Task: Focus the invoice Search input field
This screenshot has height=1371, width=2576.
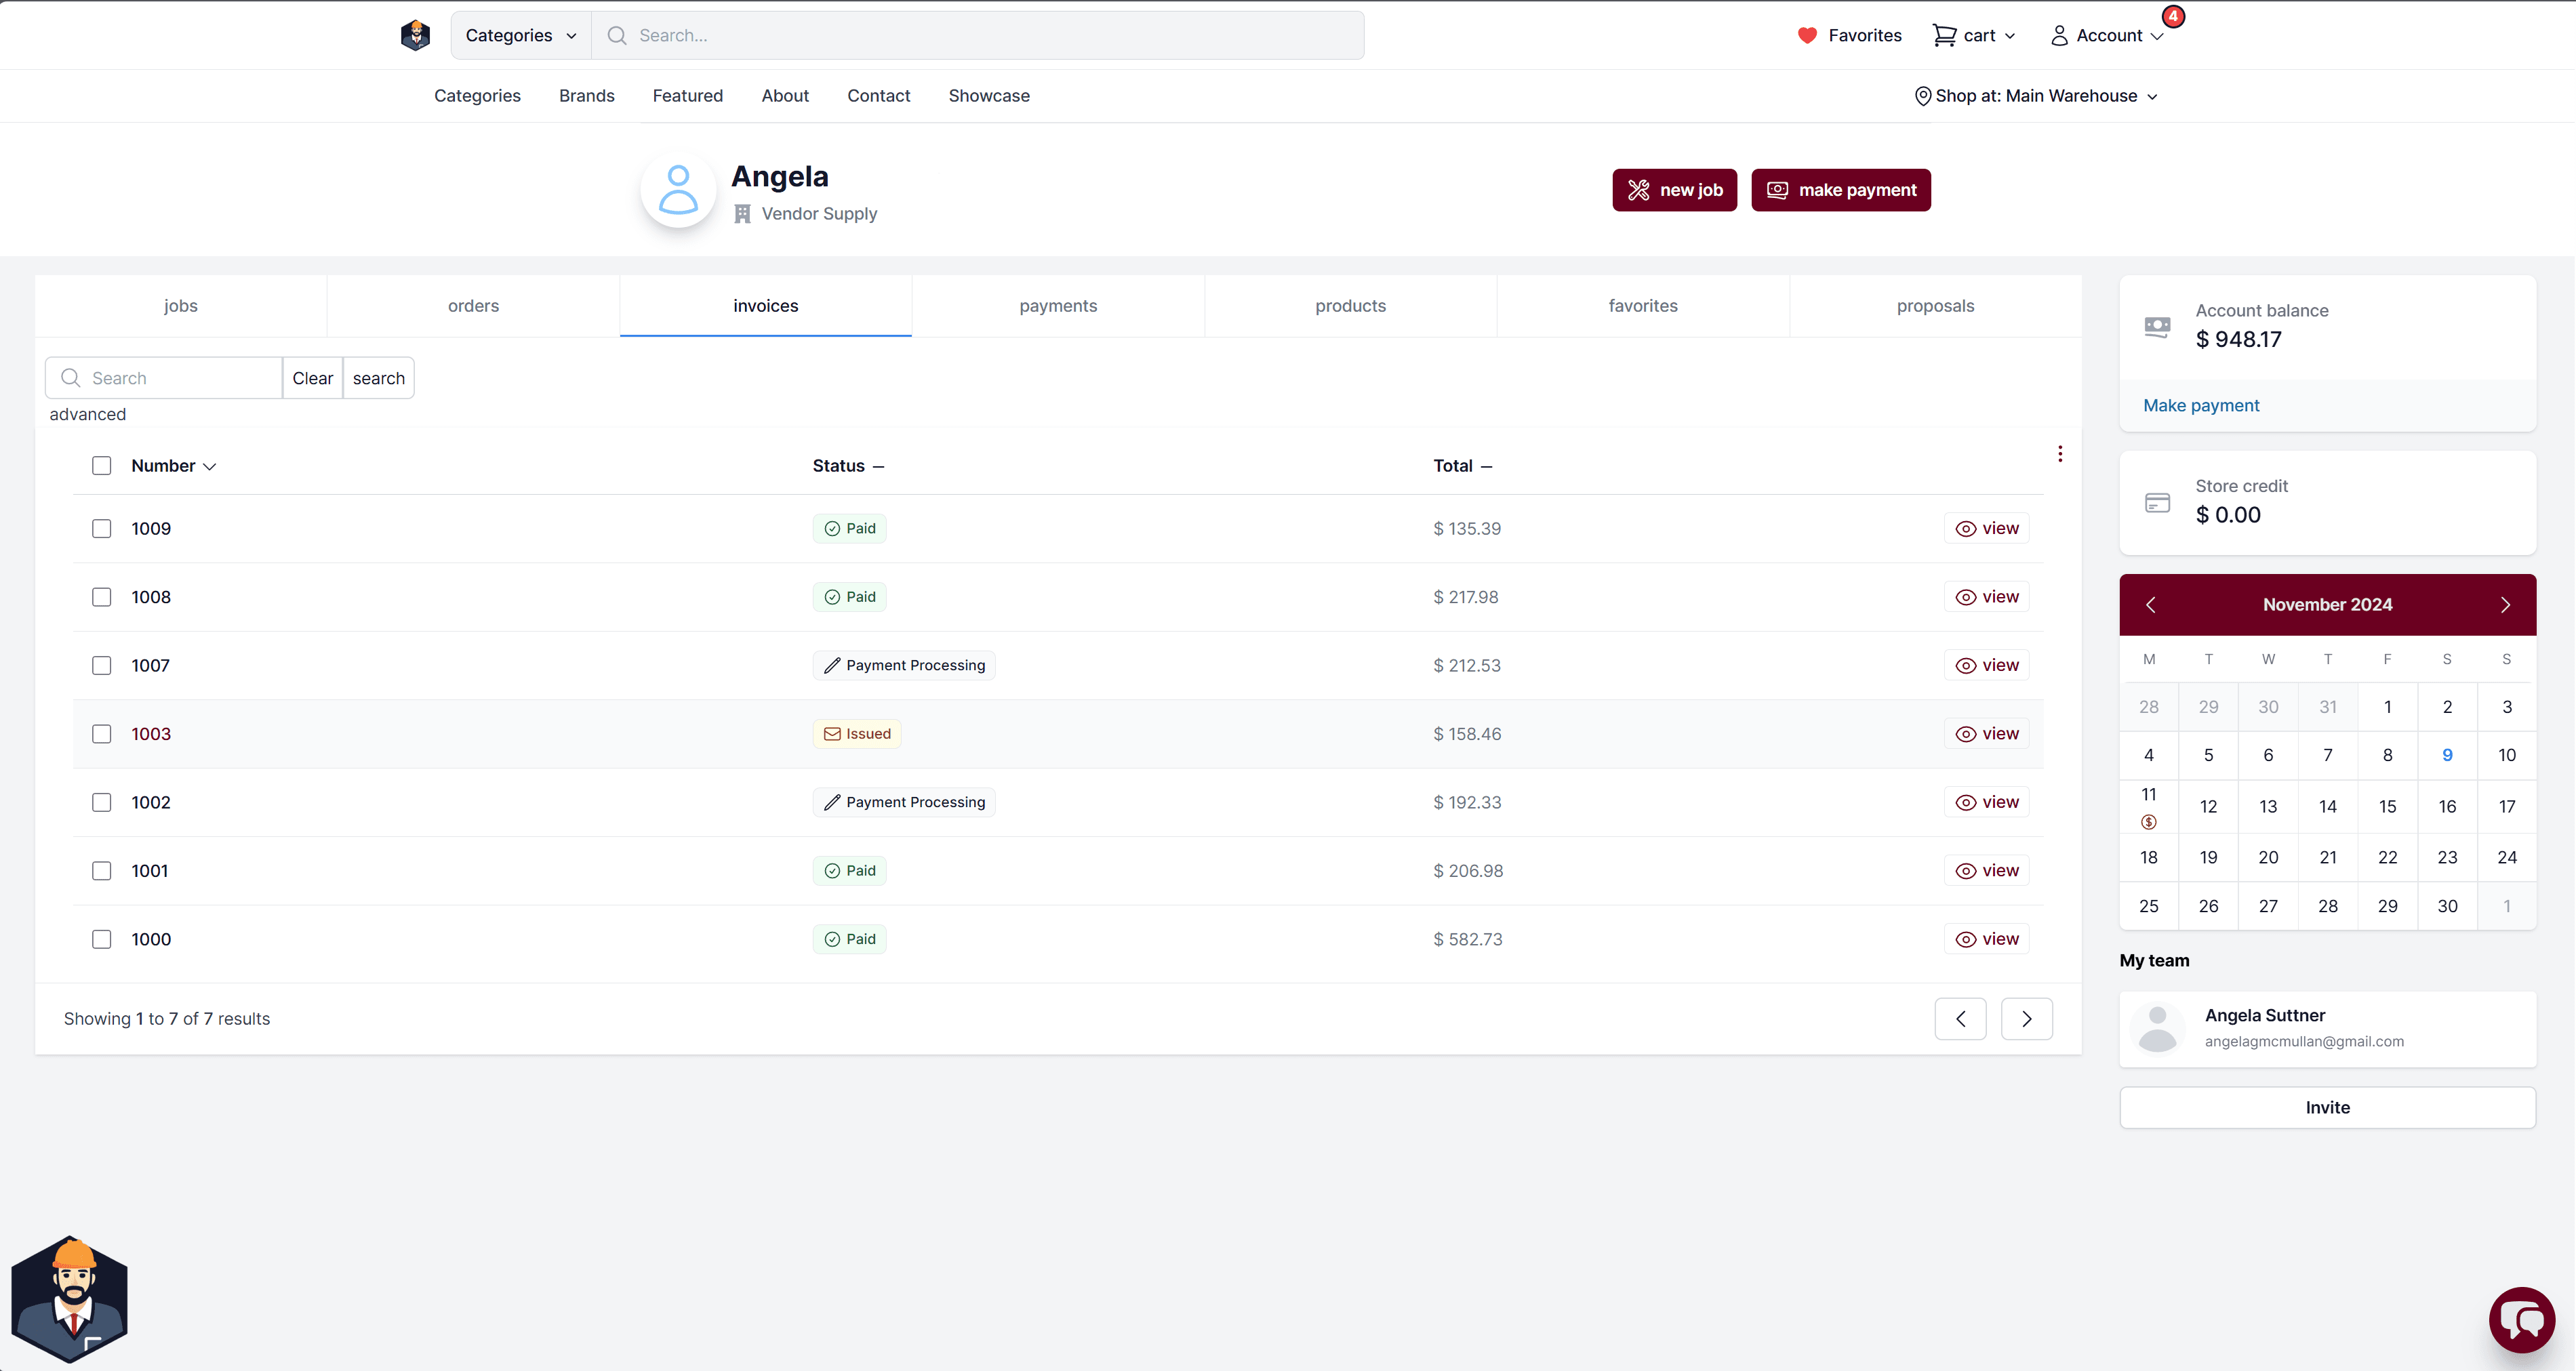Action: coord(164,378)
